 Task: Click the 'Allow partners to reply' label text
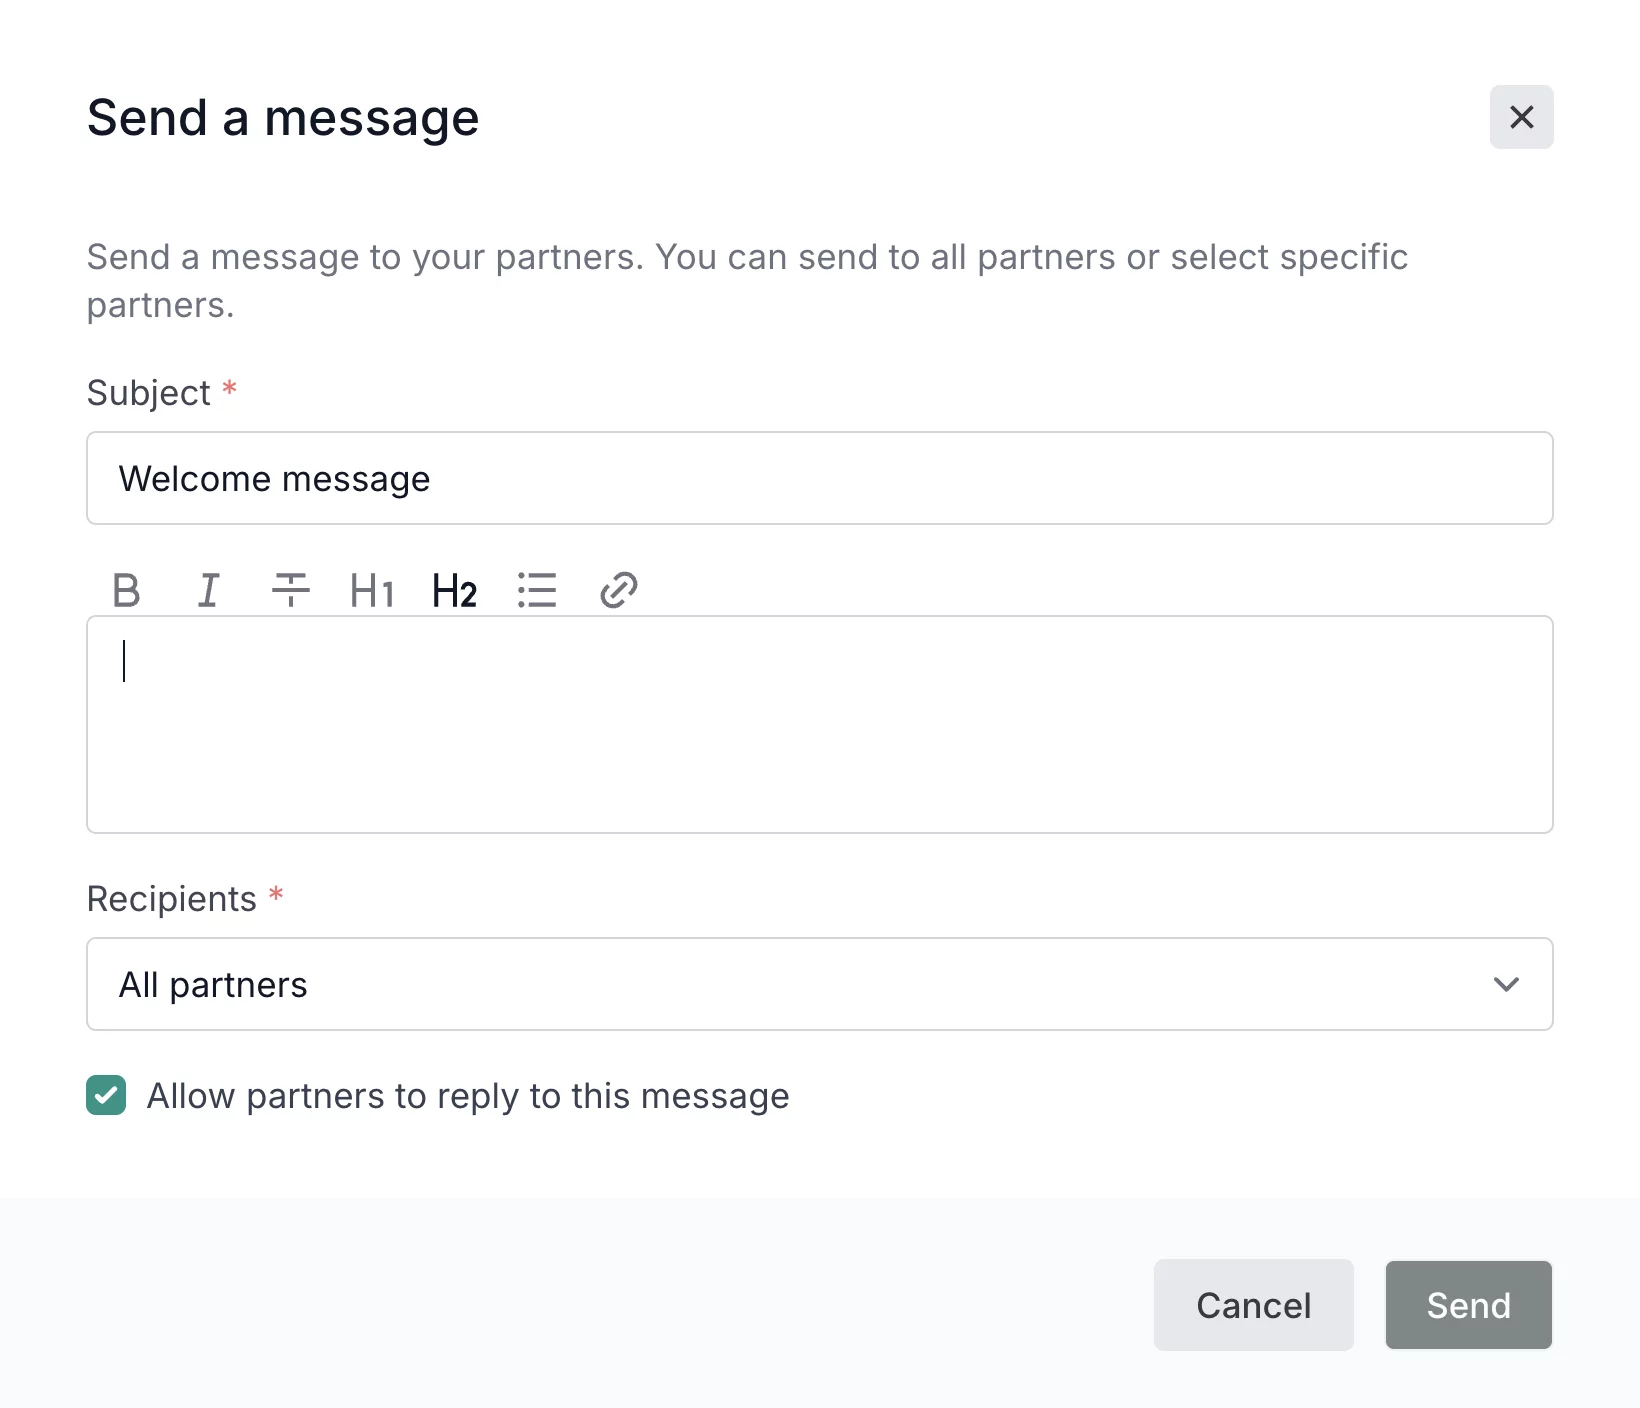(x=468, y=1096)
